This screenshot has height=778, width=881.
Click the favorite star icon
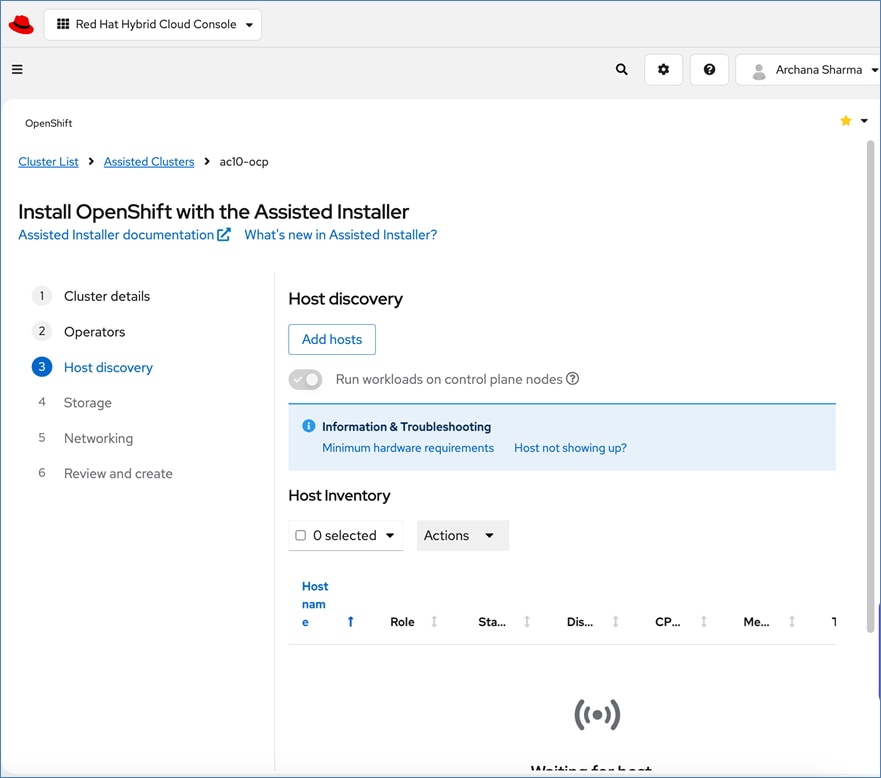tap(846, 121)
